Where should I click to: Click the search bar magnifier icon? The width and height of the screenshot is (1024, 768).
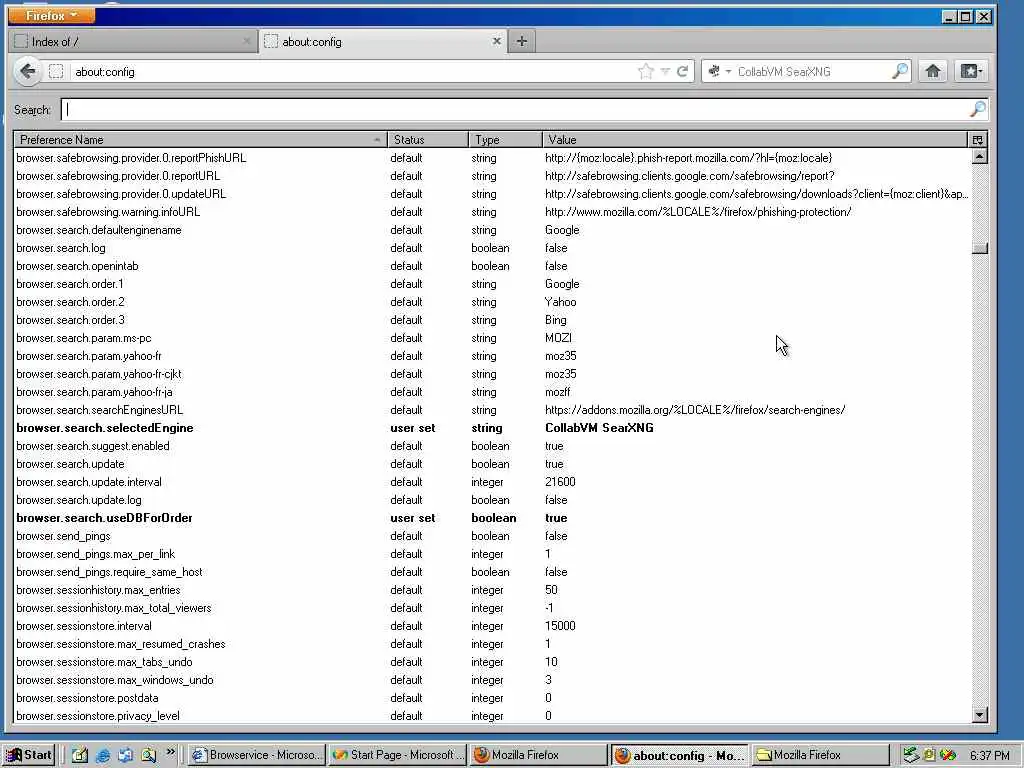900,71
